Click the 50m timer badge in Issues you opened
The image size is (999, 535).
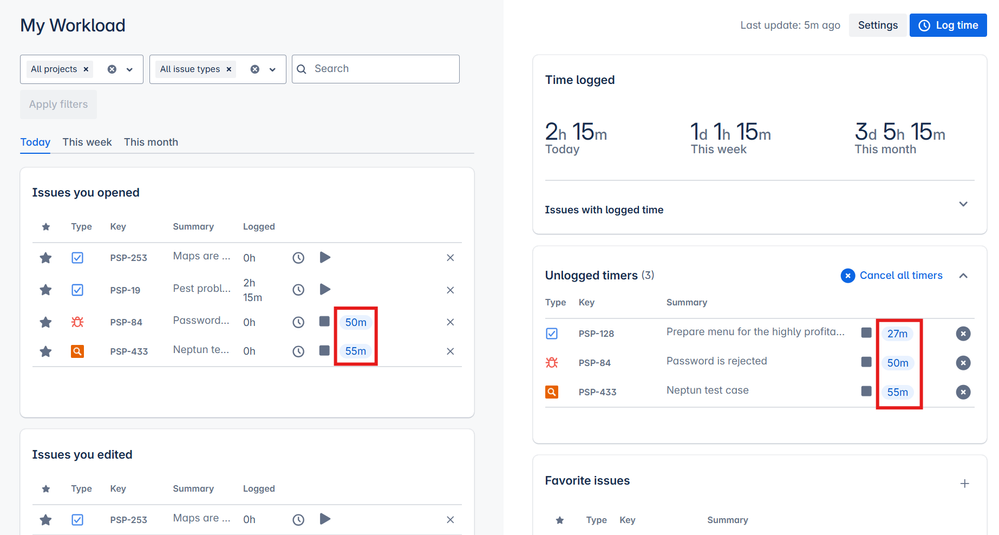[x=356, y=322]
